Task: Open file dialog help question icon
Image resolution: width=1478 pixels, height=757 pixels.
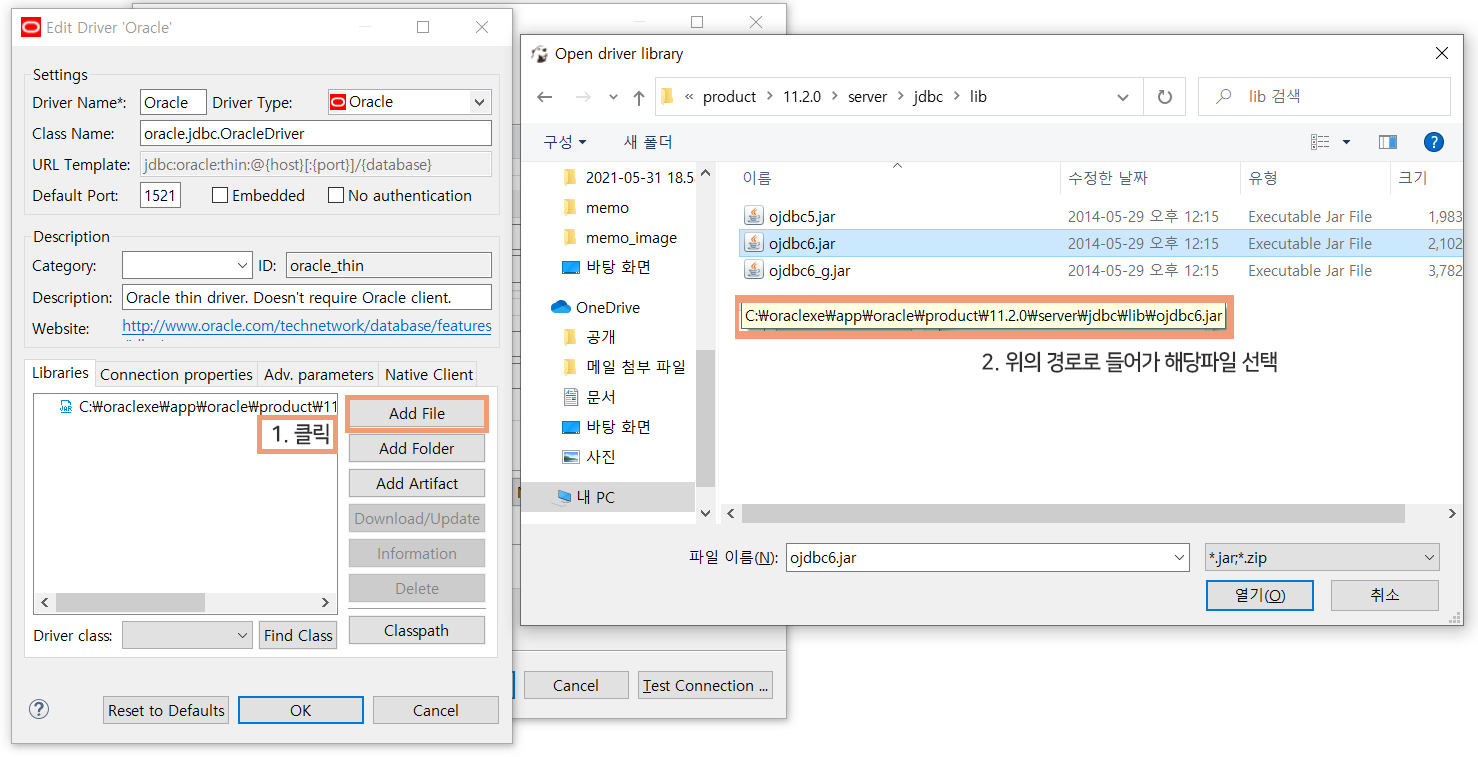Action: pos(1433,142)
